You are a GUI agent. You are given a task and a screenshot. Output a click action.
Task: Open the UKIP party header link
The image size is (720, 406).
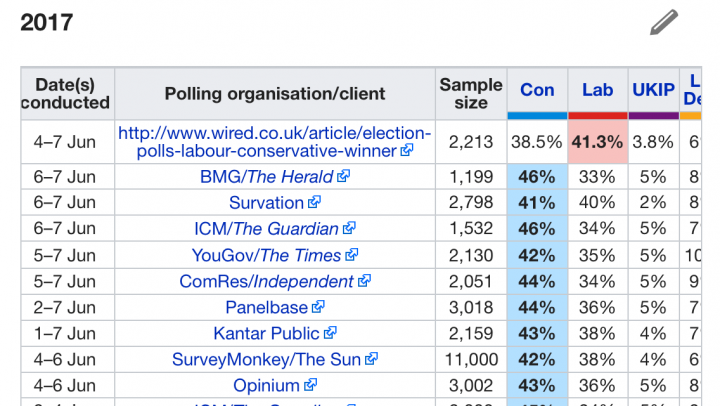click(654, 90)
